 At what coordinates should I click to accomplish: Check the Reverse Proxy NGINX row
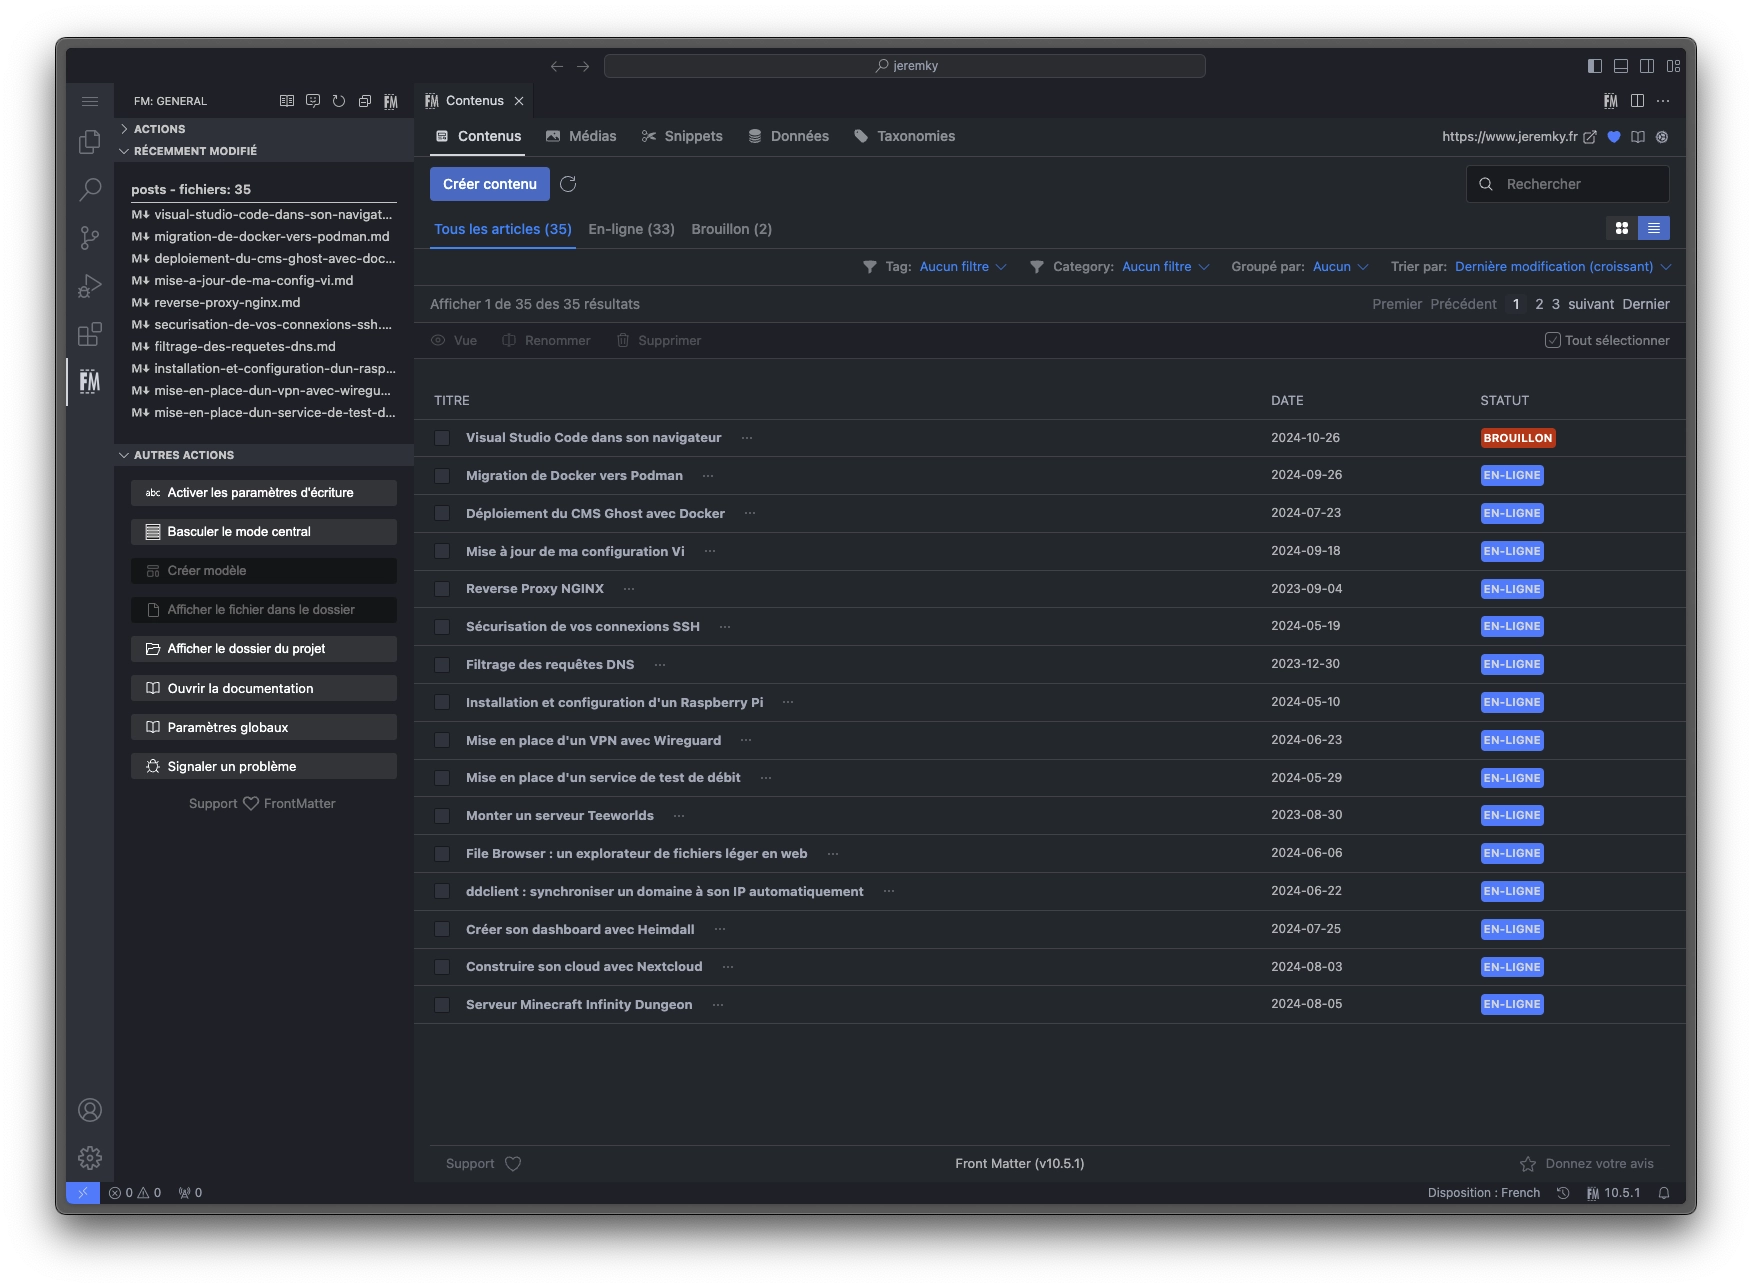[442, 589]
